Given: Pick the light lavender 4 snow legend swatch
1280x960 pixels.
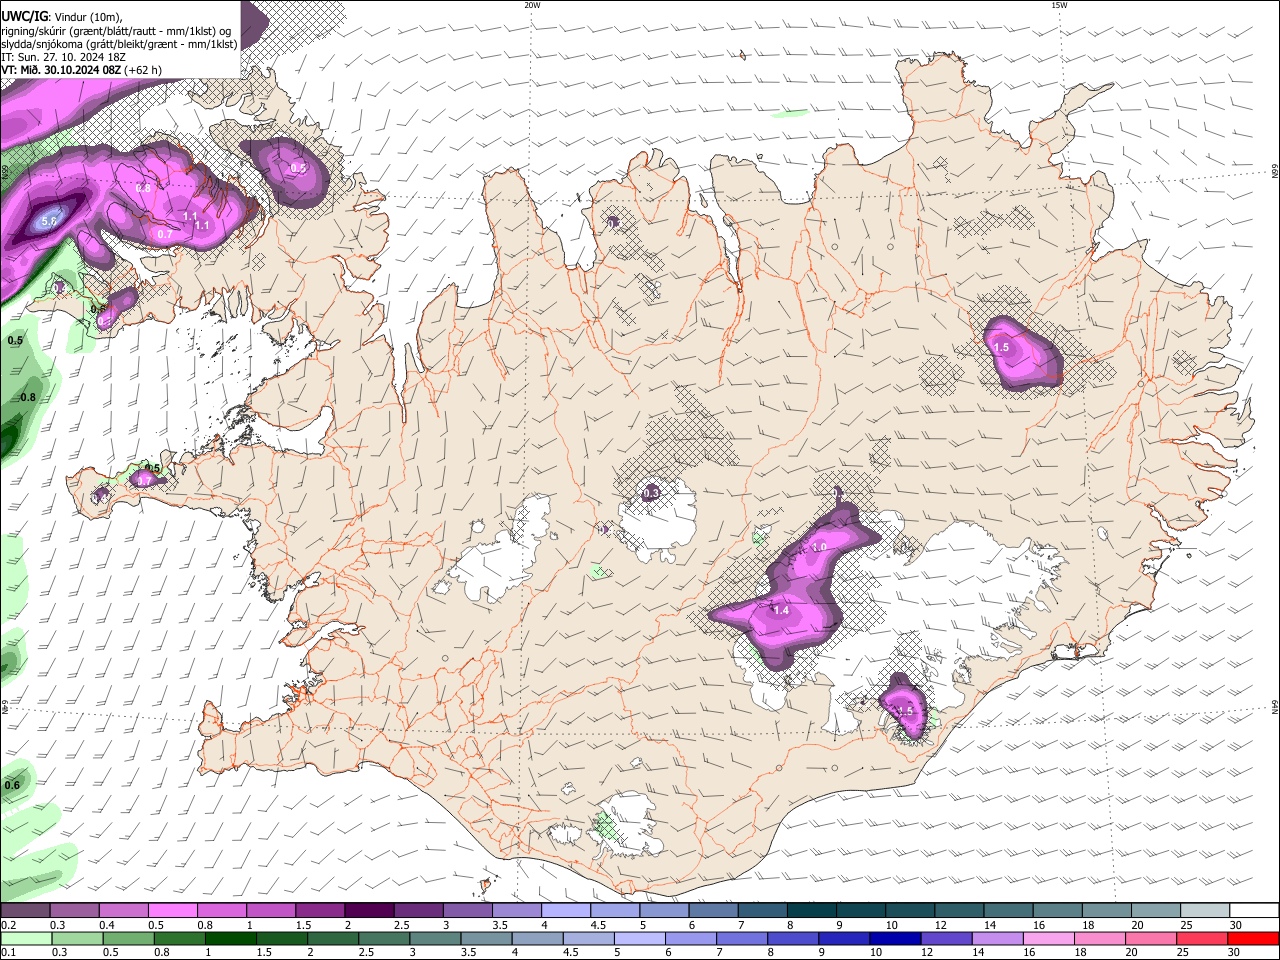Looking at the screenshot, I should (566, 910).
